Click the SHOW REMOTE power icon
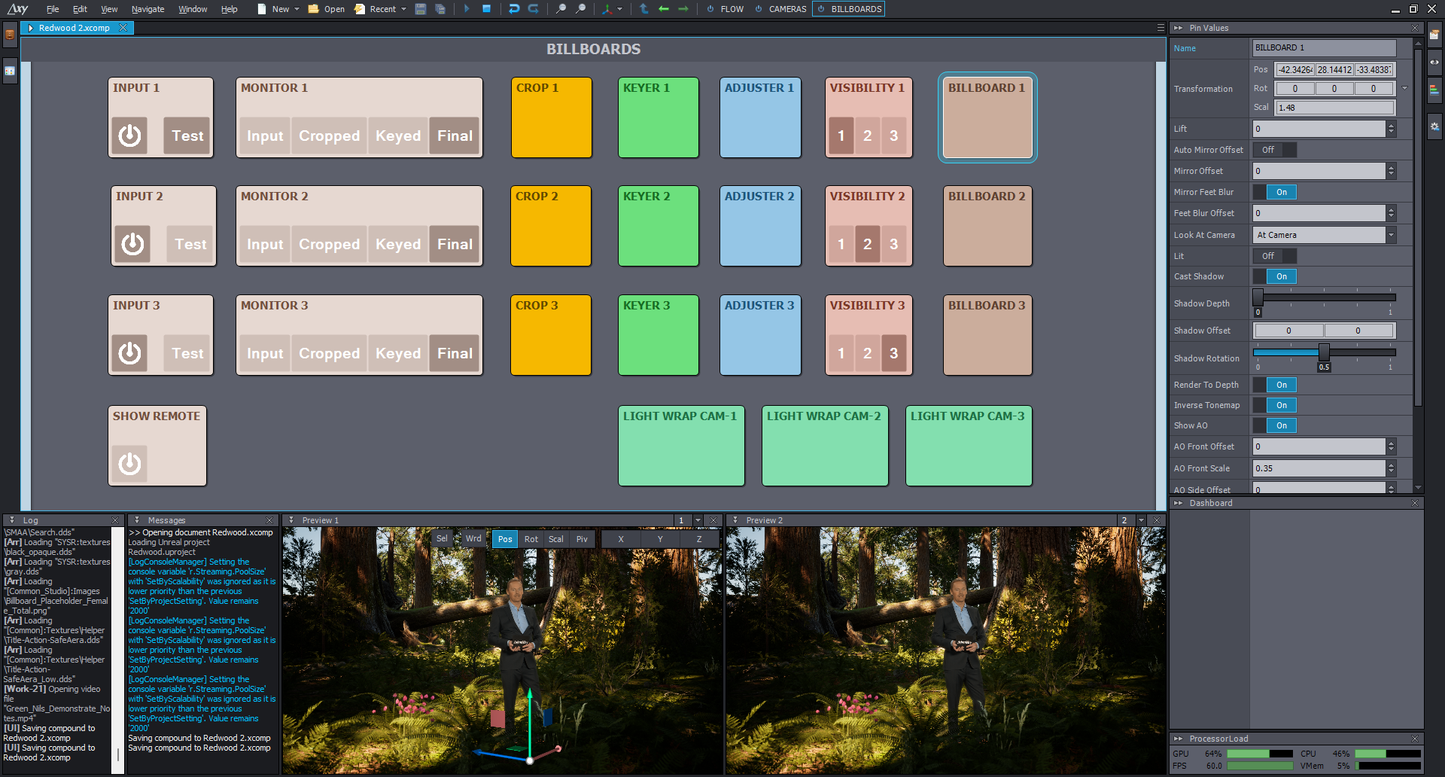 pyautogui.click(x=130, y=464)
